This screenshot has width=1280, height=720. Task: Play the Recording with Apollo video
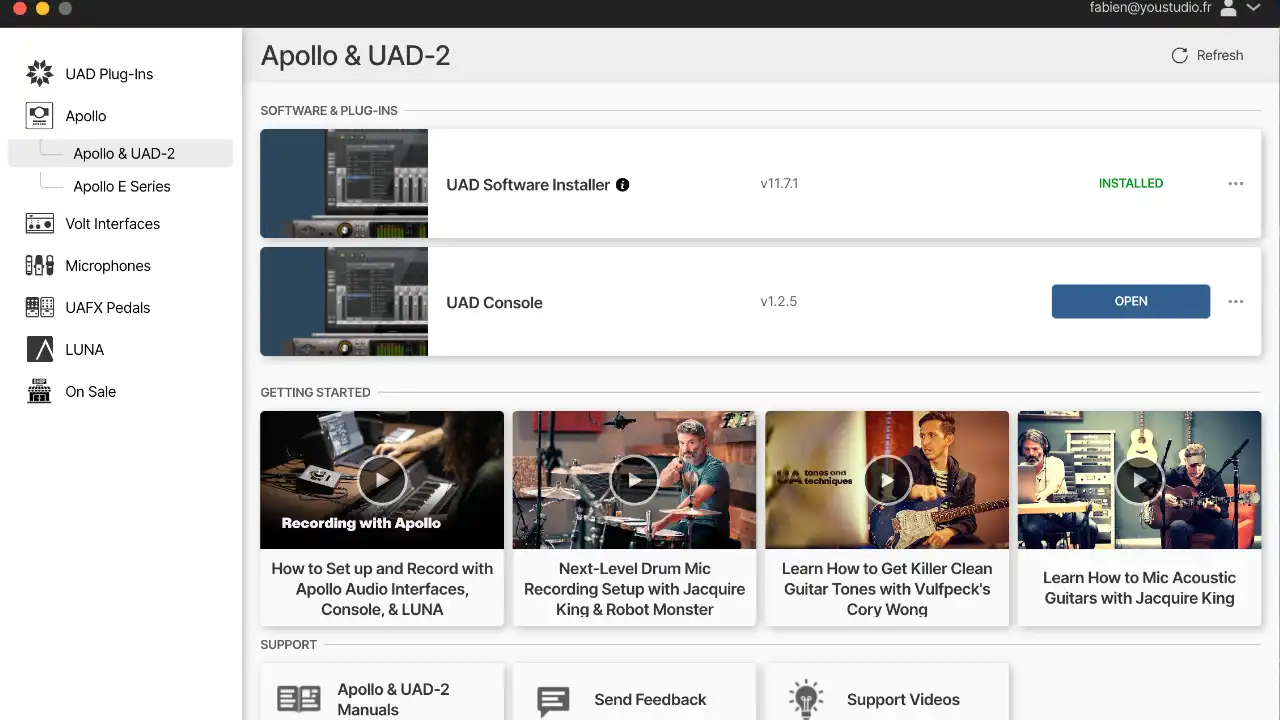tap(382, 480)
